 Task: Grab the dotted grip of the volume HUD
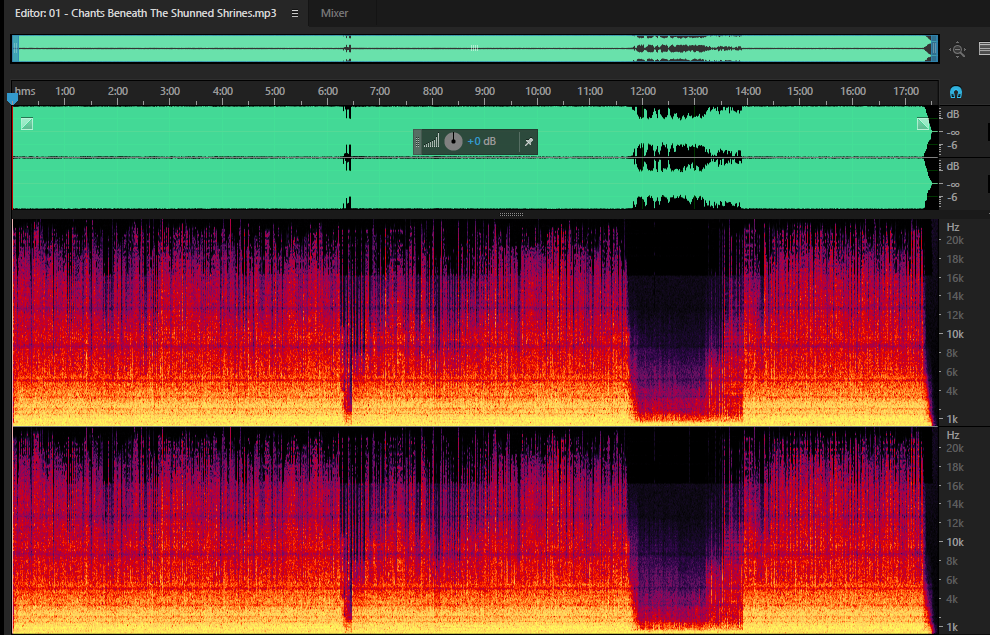tap(417, 142)
